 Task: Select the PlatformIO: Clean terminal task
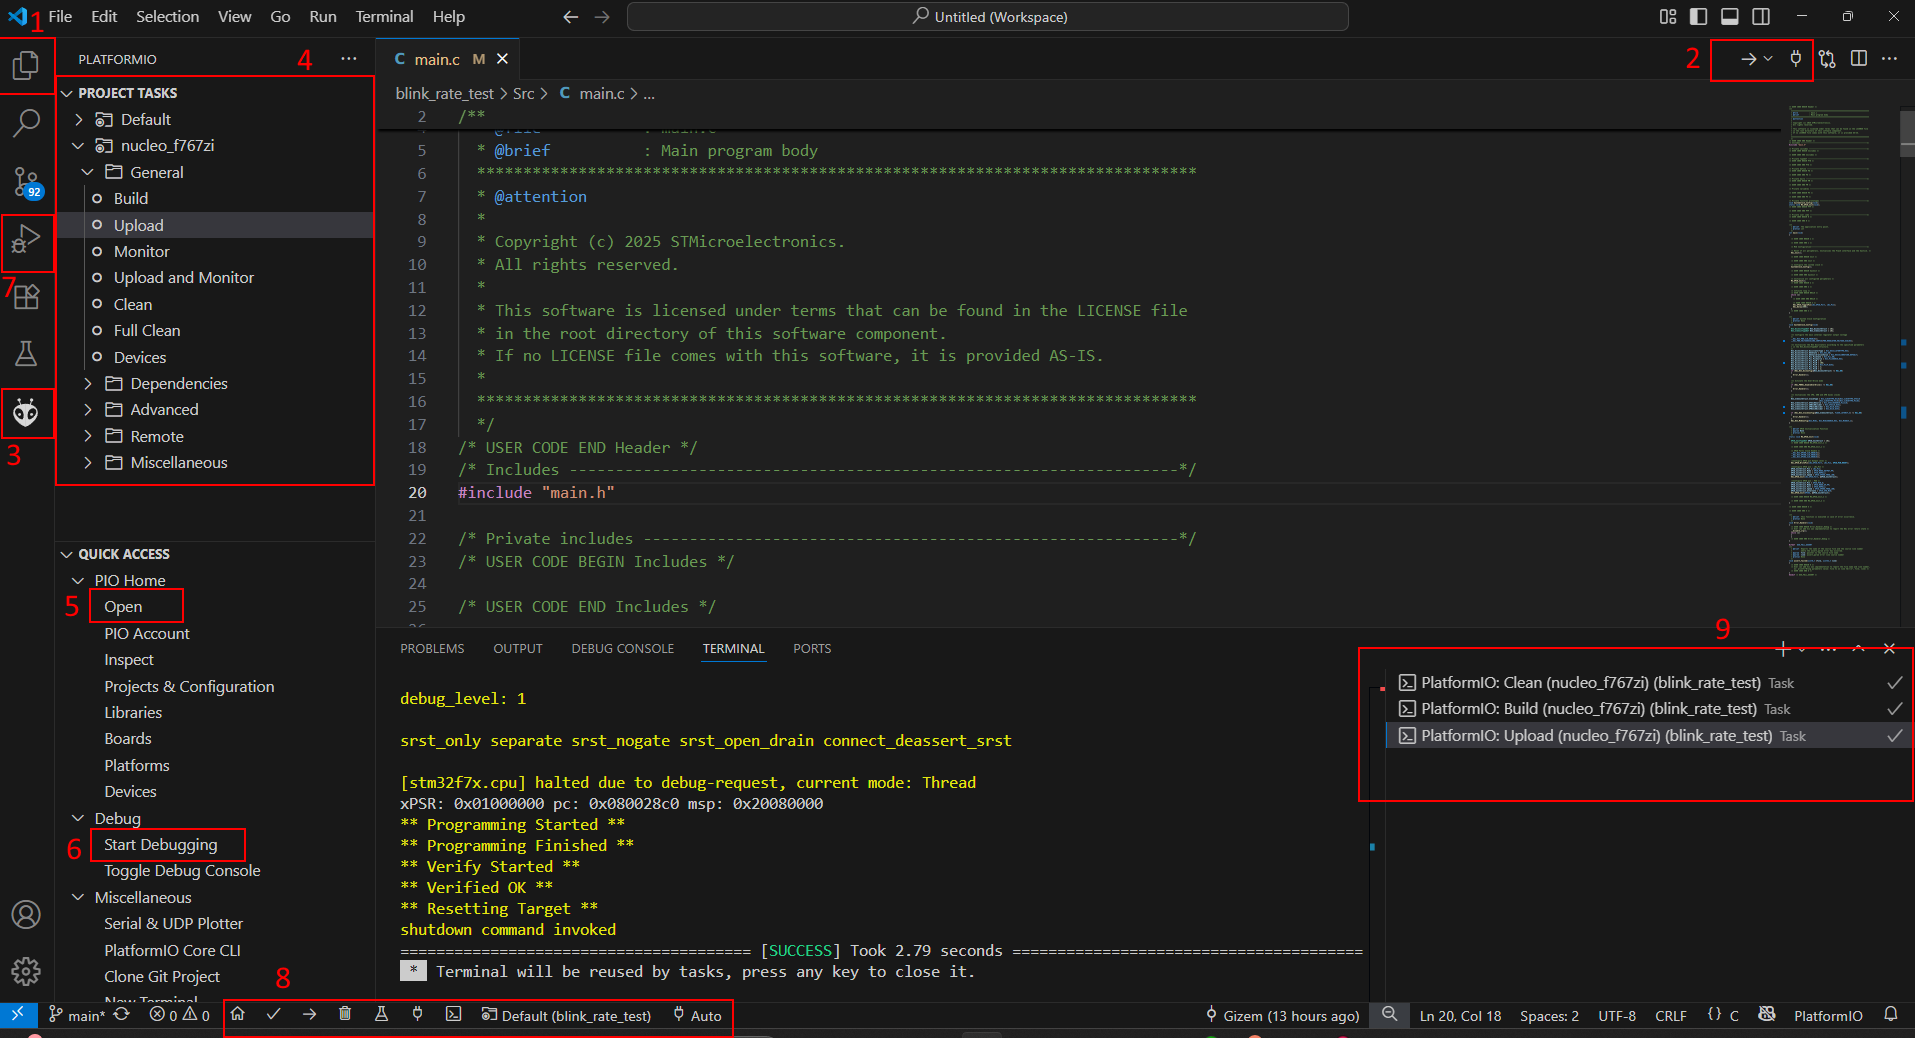pyautogui.click(x=1648, y=683)
